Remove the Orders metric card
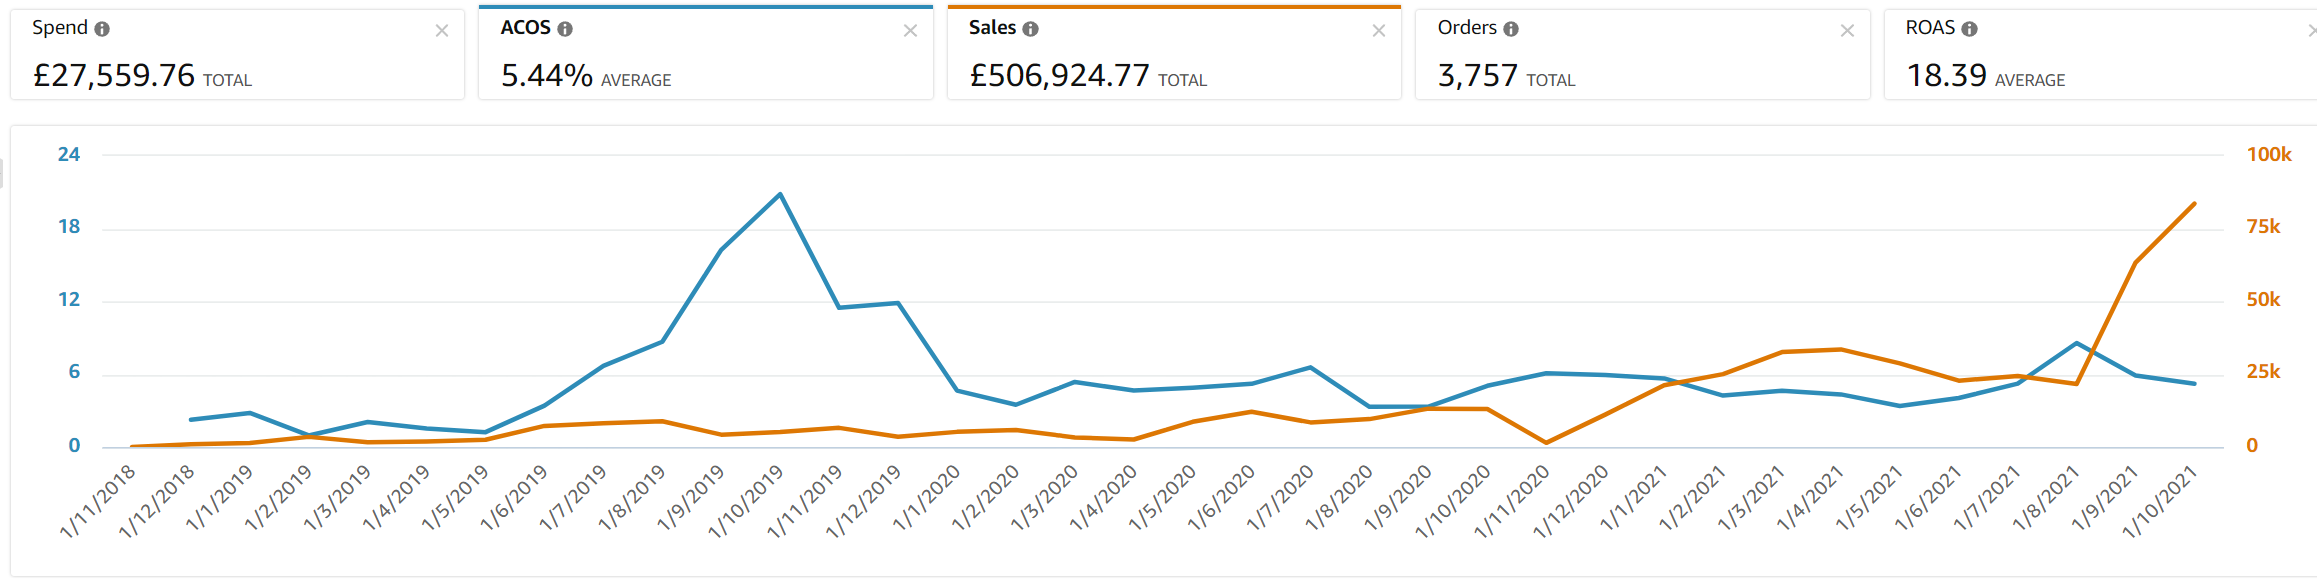 point(1847,31)
